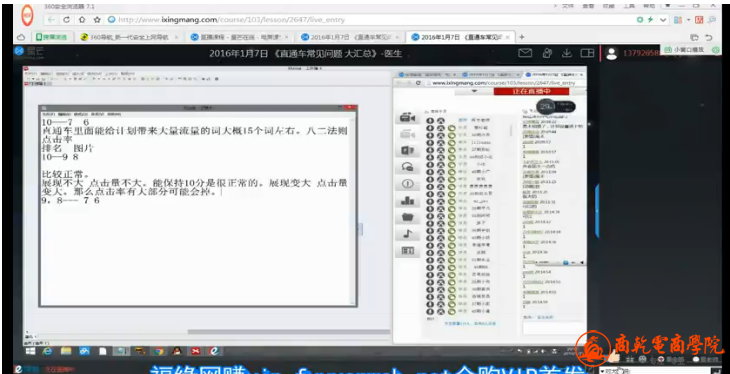Click the music note icon in sidebar
730x374 pixels.
click(407, 234)
